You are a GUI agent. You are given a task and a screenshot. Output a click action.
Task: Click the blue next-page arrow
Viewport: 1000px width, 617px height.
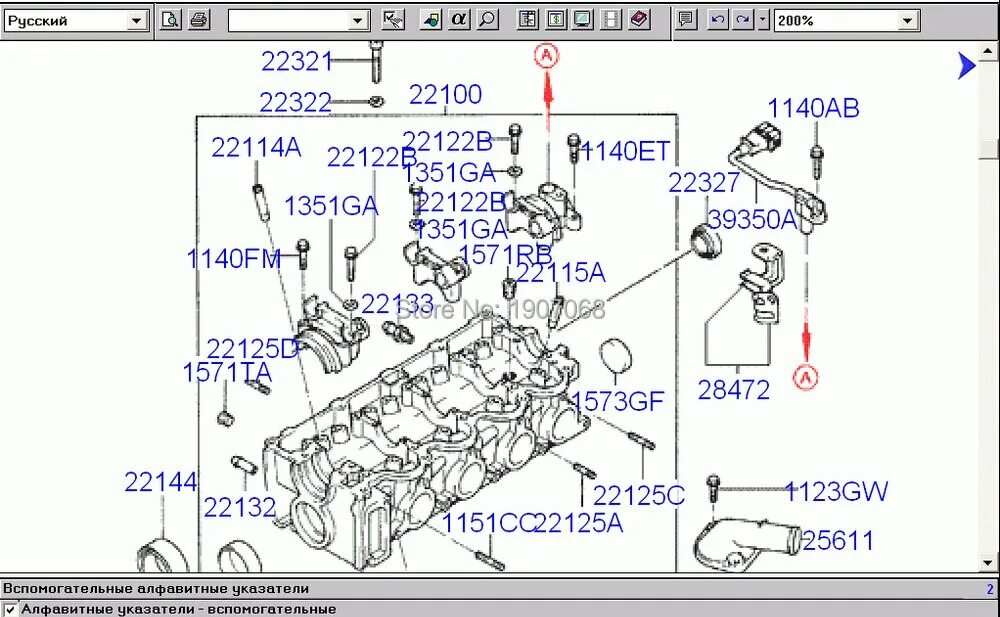pos(964,65)
